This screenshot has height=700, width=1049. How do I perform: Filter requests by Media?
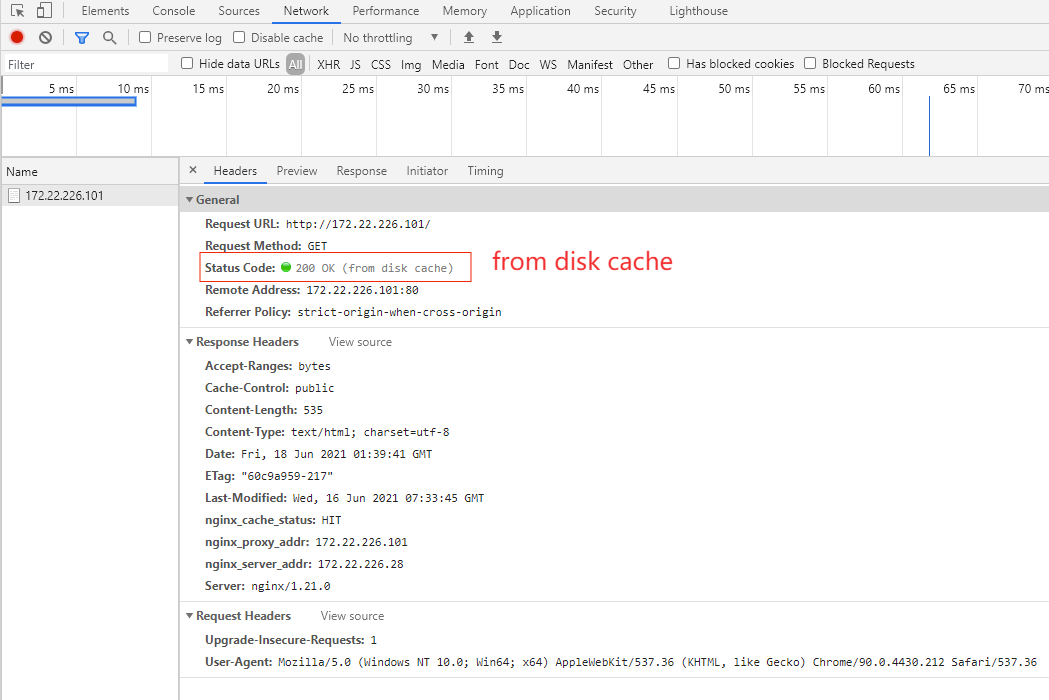coord(448,64)
